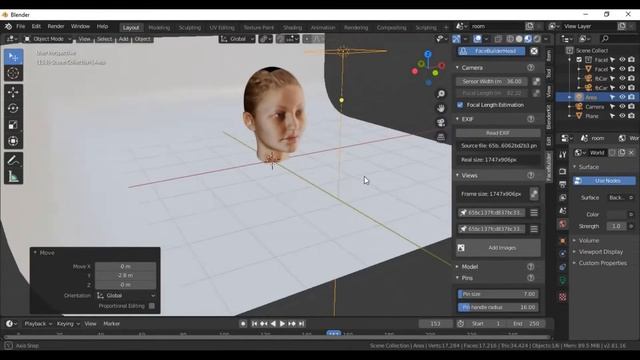This screenshot has height=360, width=640.
Task: Enable rendered viewport shading mode
Action: pyautogui.click(x=537, y=39)
